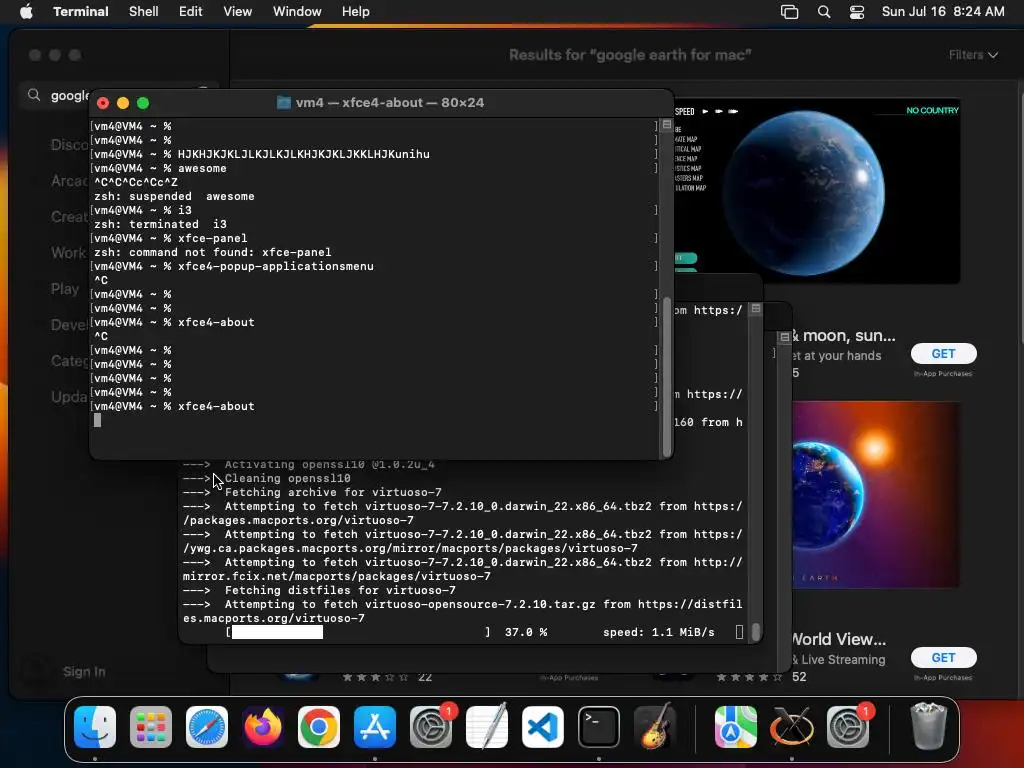Open Stage Manager icon in menu bar
Screen dimensions: 1024x768
pos(789,12)
